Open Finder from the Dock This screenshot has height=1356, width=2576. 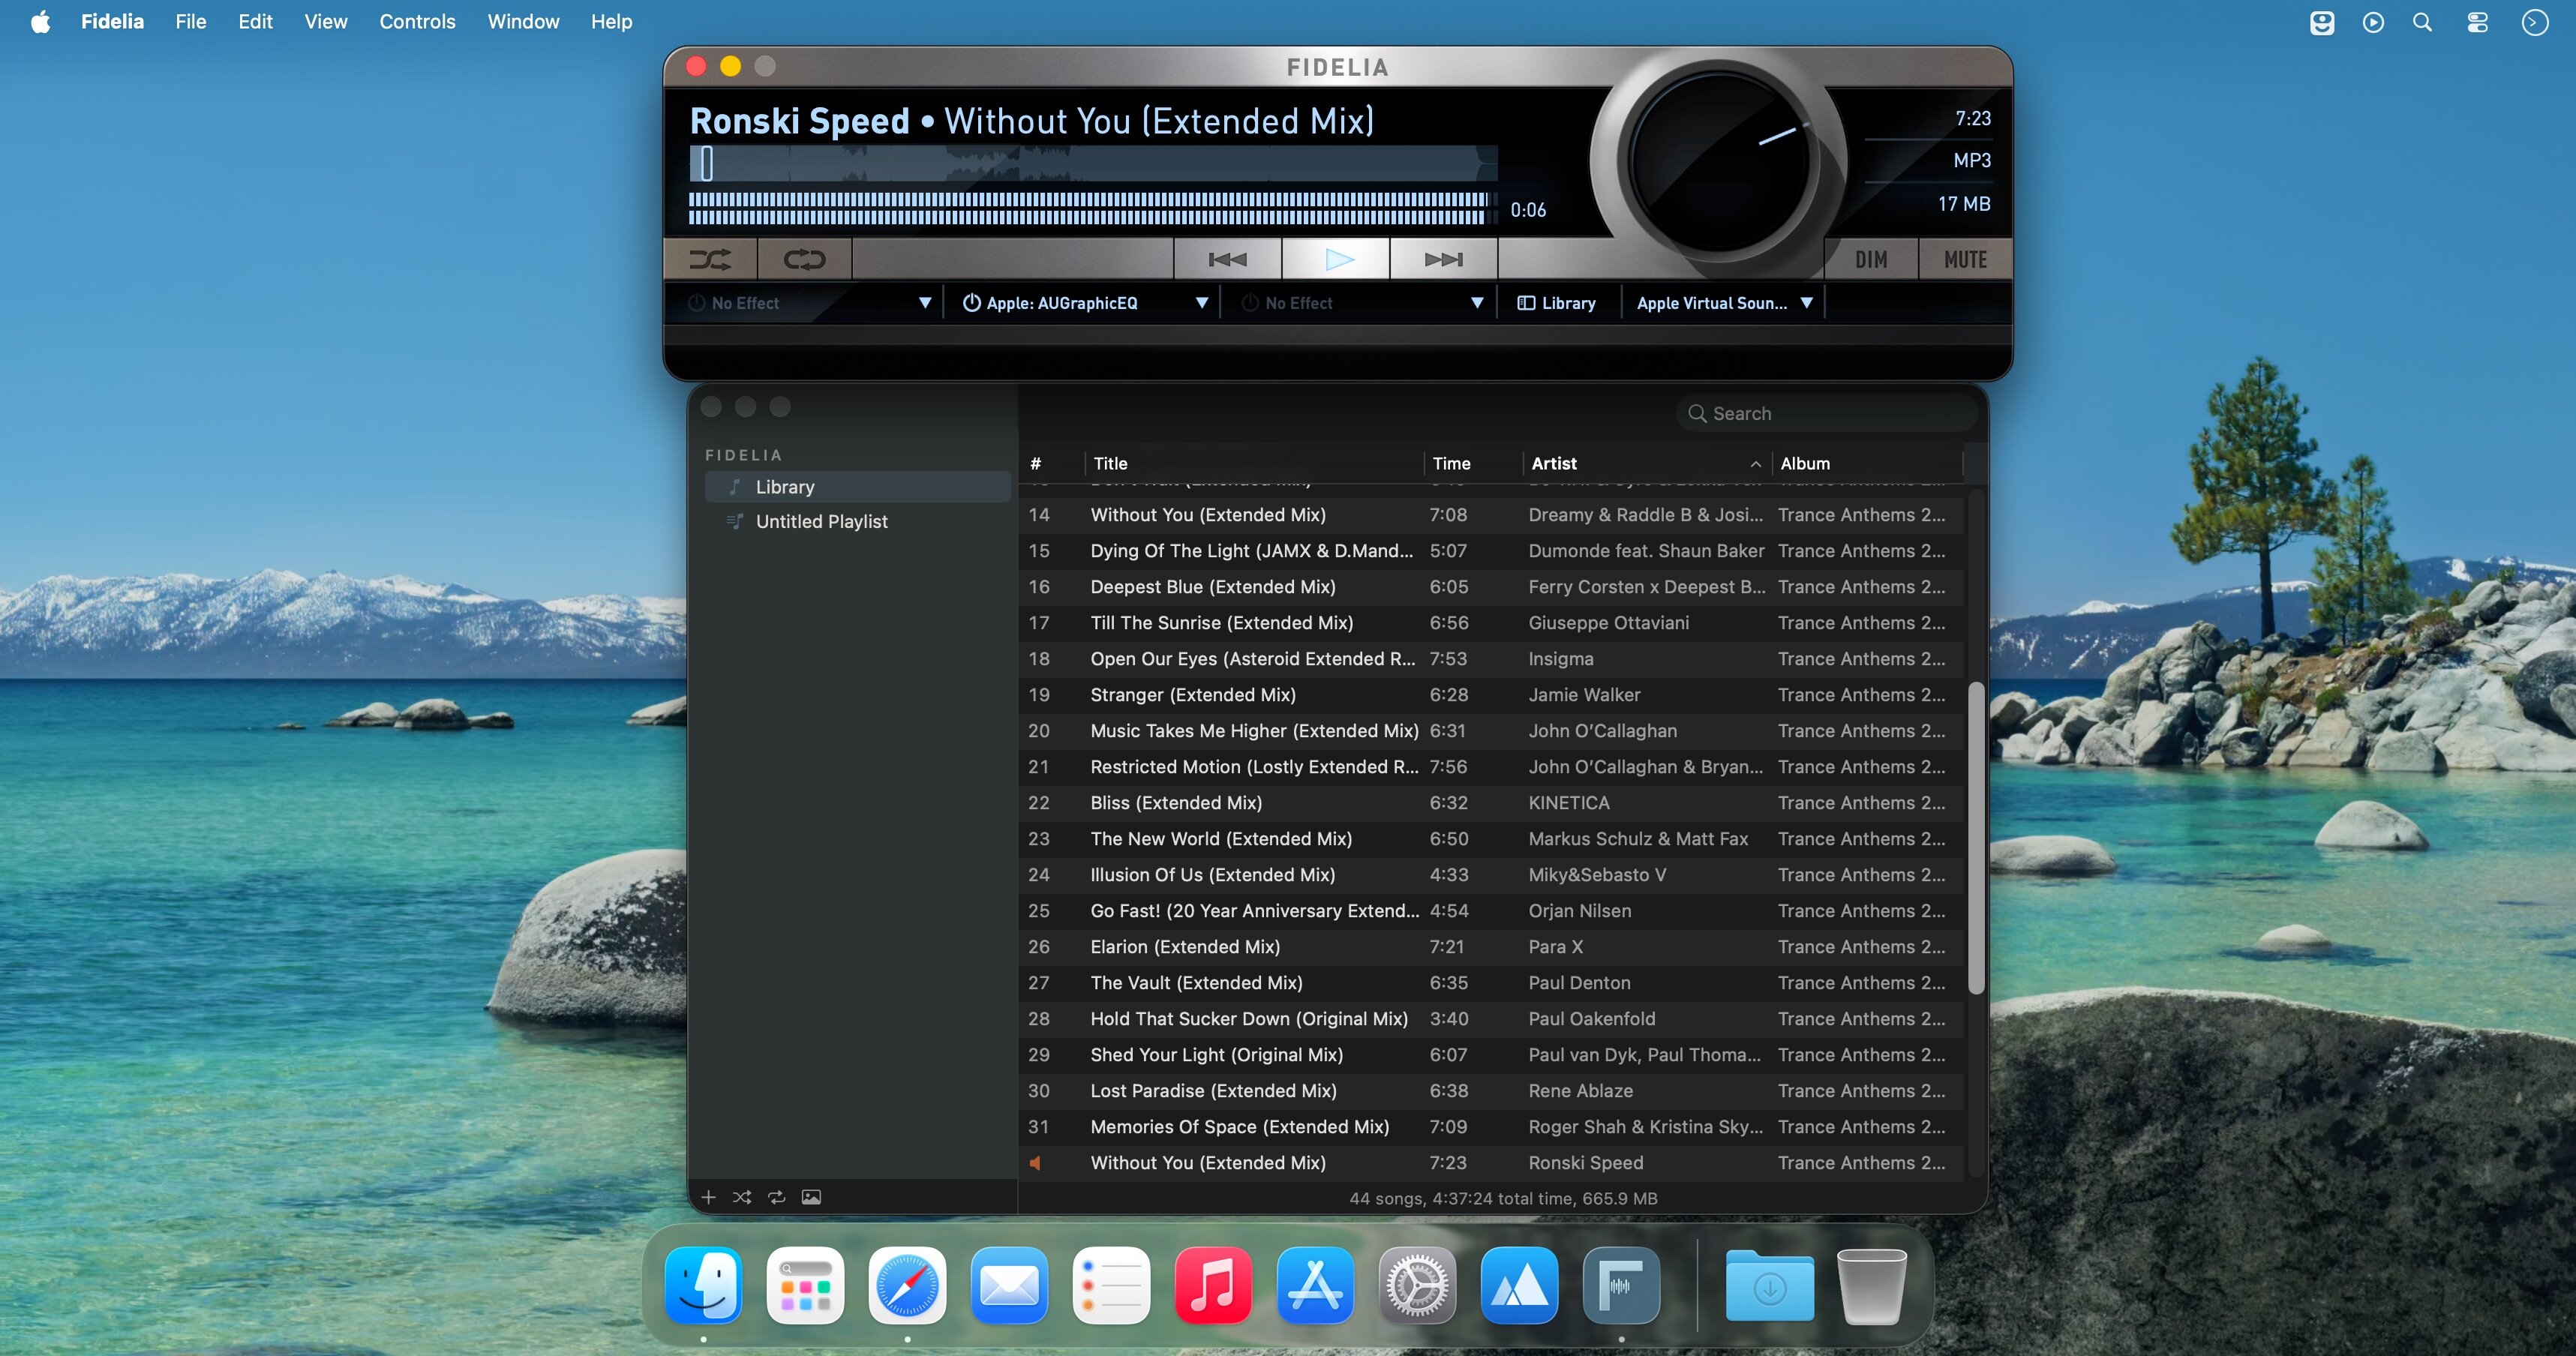pyautogui.click(x=704, y=1285)
